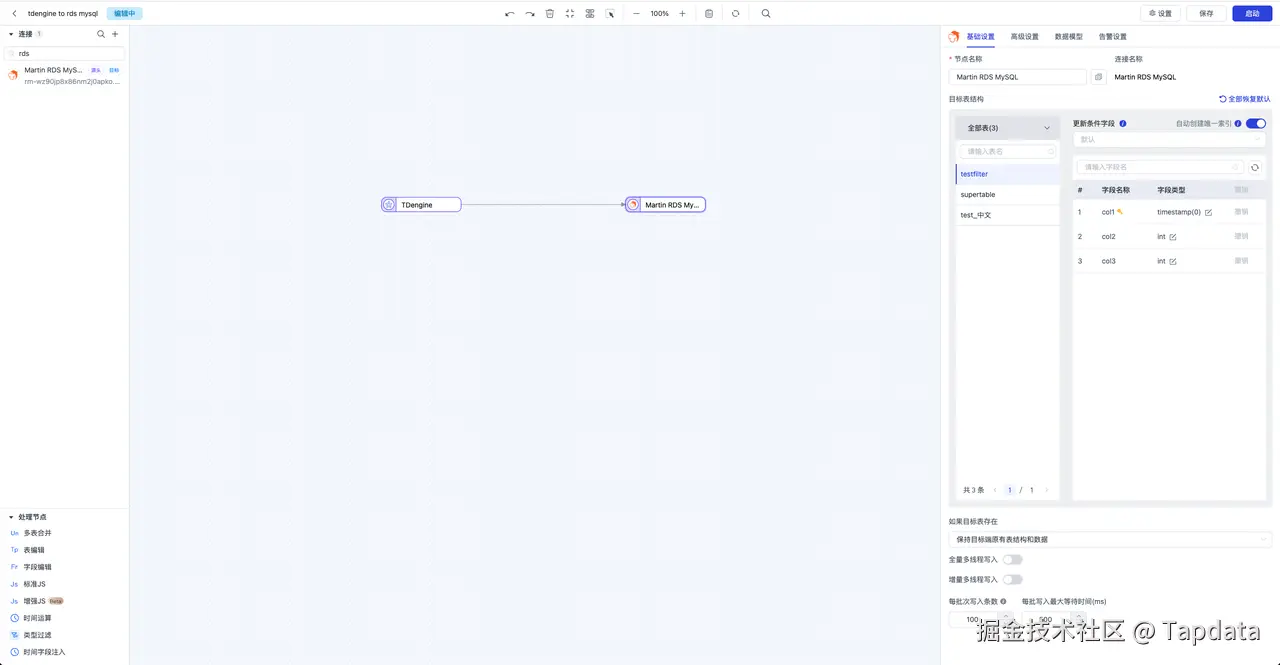Click info icon beside 更新条件字段
The width and height of the screenshot is (1280, 665).
pos(1123,124)
